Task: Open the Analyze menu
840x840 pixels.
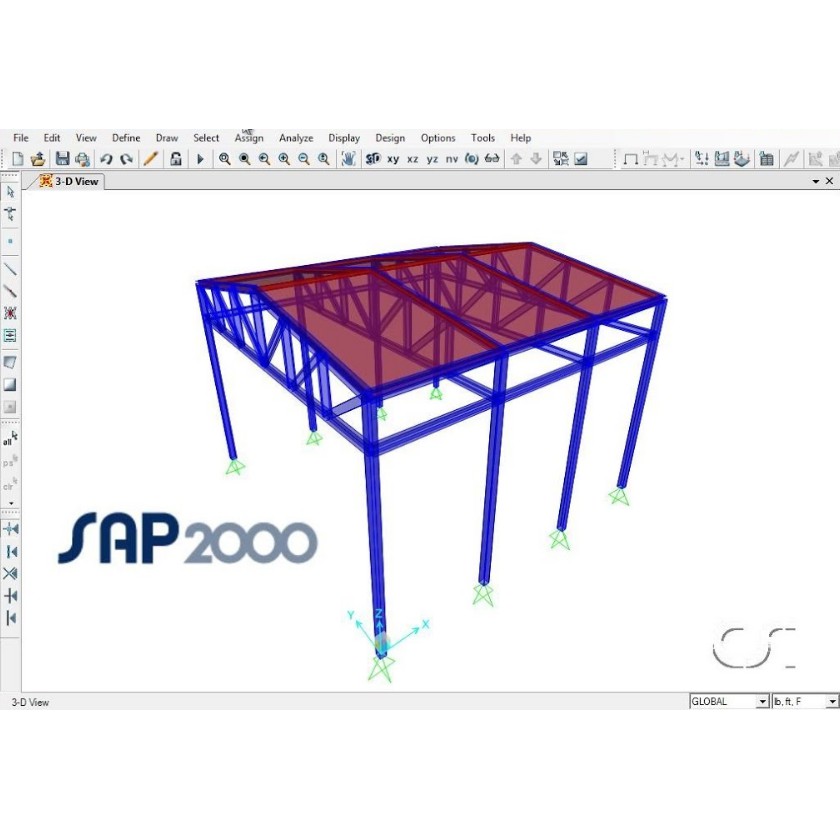Action: [x=296, y=138]
